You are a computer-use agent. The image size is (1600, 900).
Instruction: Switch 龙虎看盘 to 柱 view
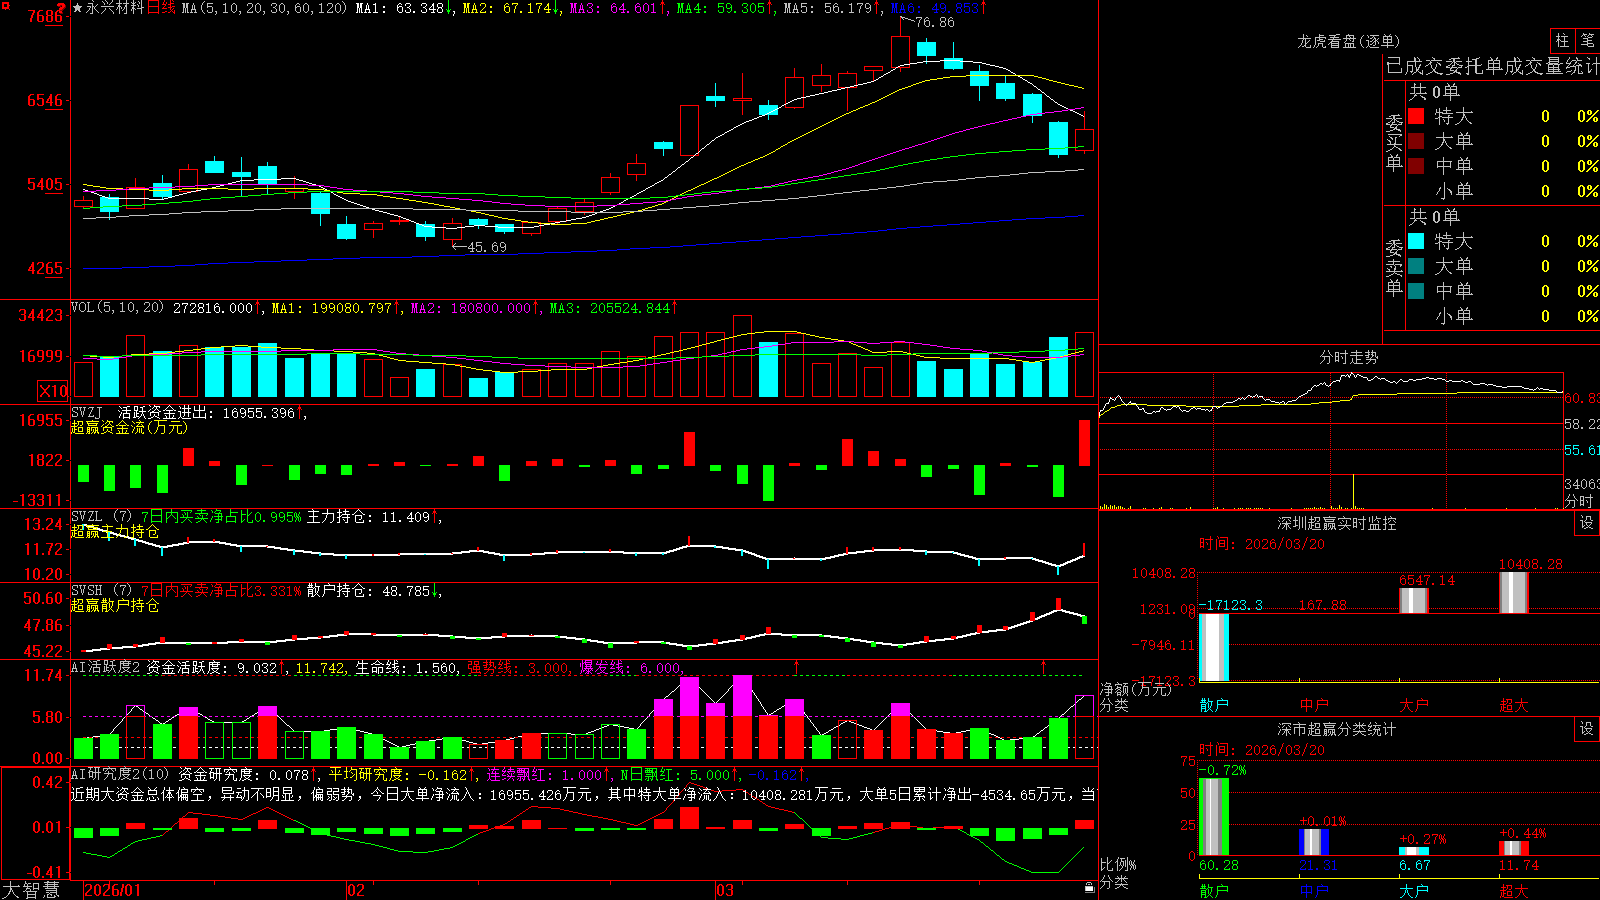point(1562,40)
